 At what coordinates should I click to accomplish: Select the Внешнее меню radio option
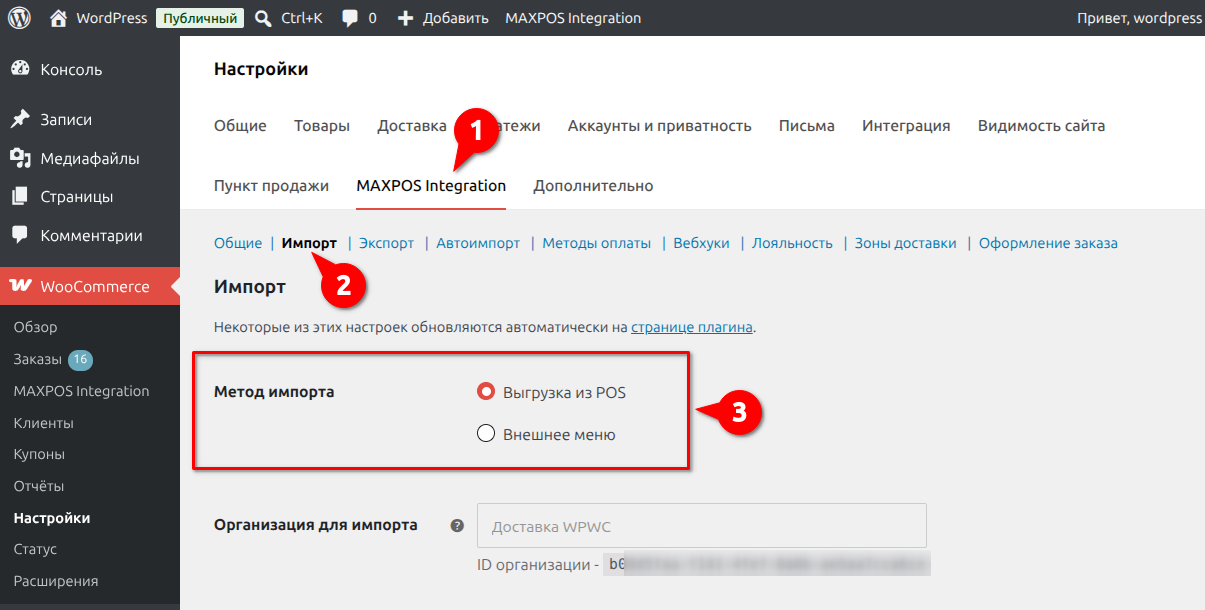[x=487, y=434]
